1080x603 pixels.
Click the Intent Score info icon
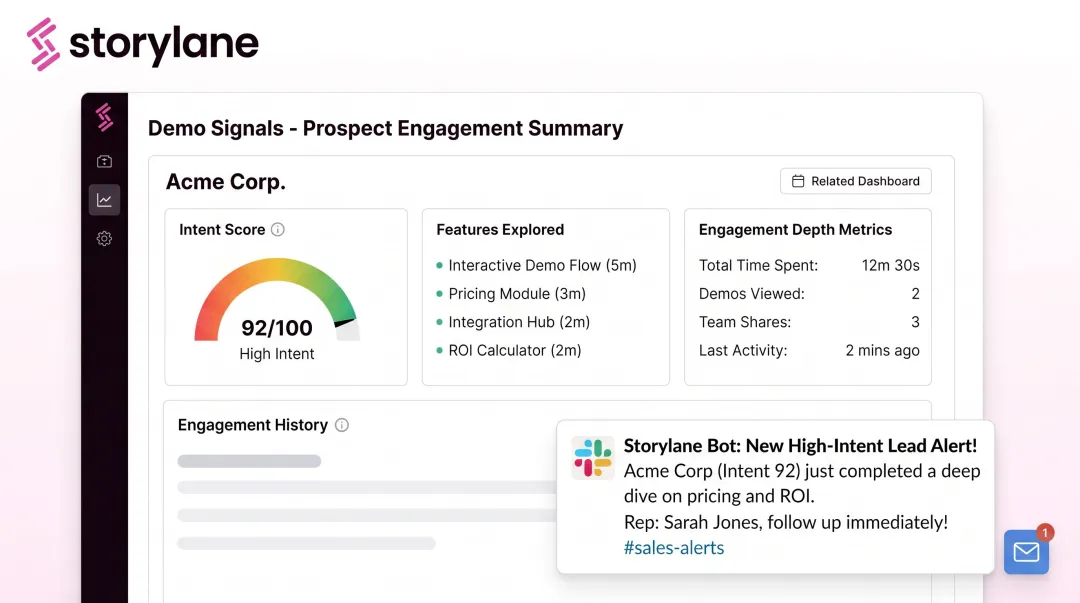[x=278, y=229]
